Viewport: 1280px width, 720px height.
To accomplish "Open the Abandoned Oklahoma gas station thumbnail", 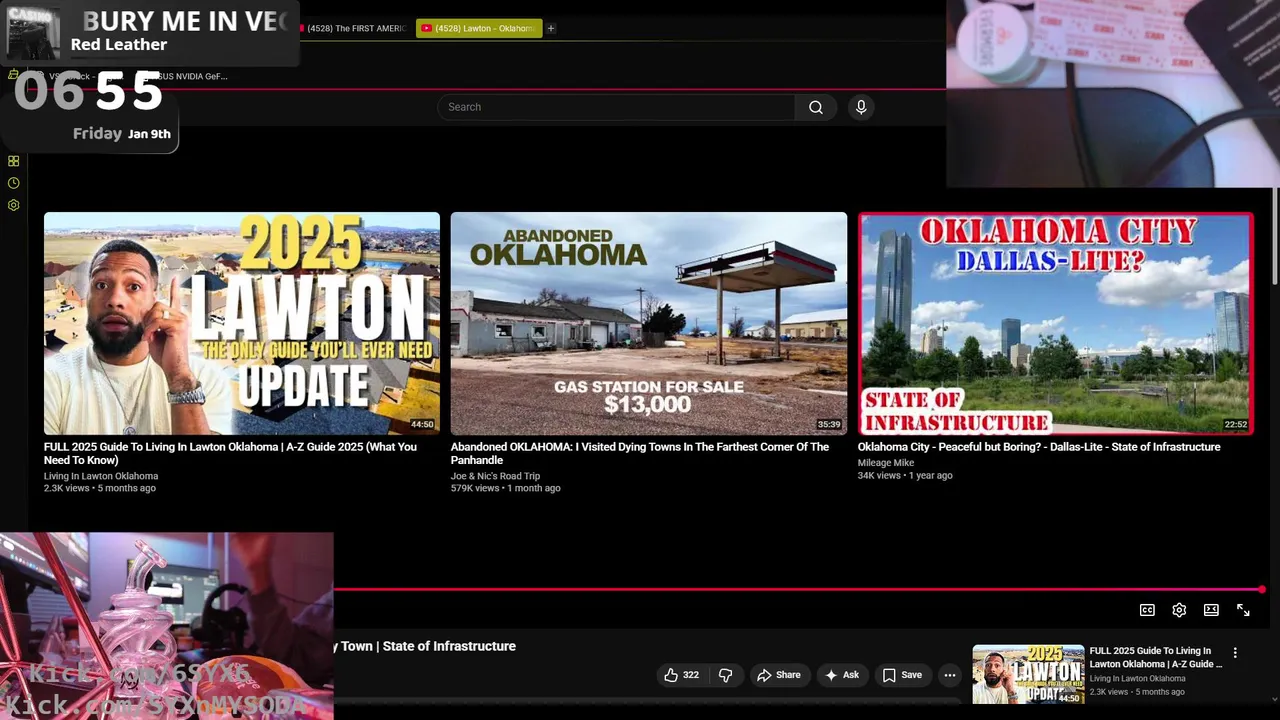I will [649, 323].
